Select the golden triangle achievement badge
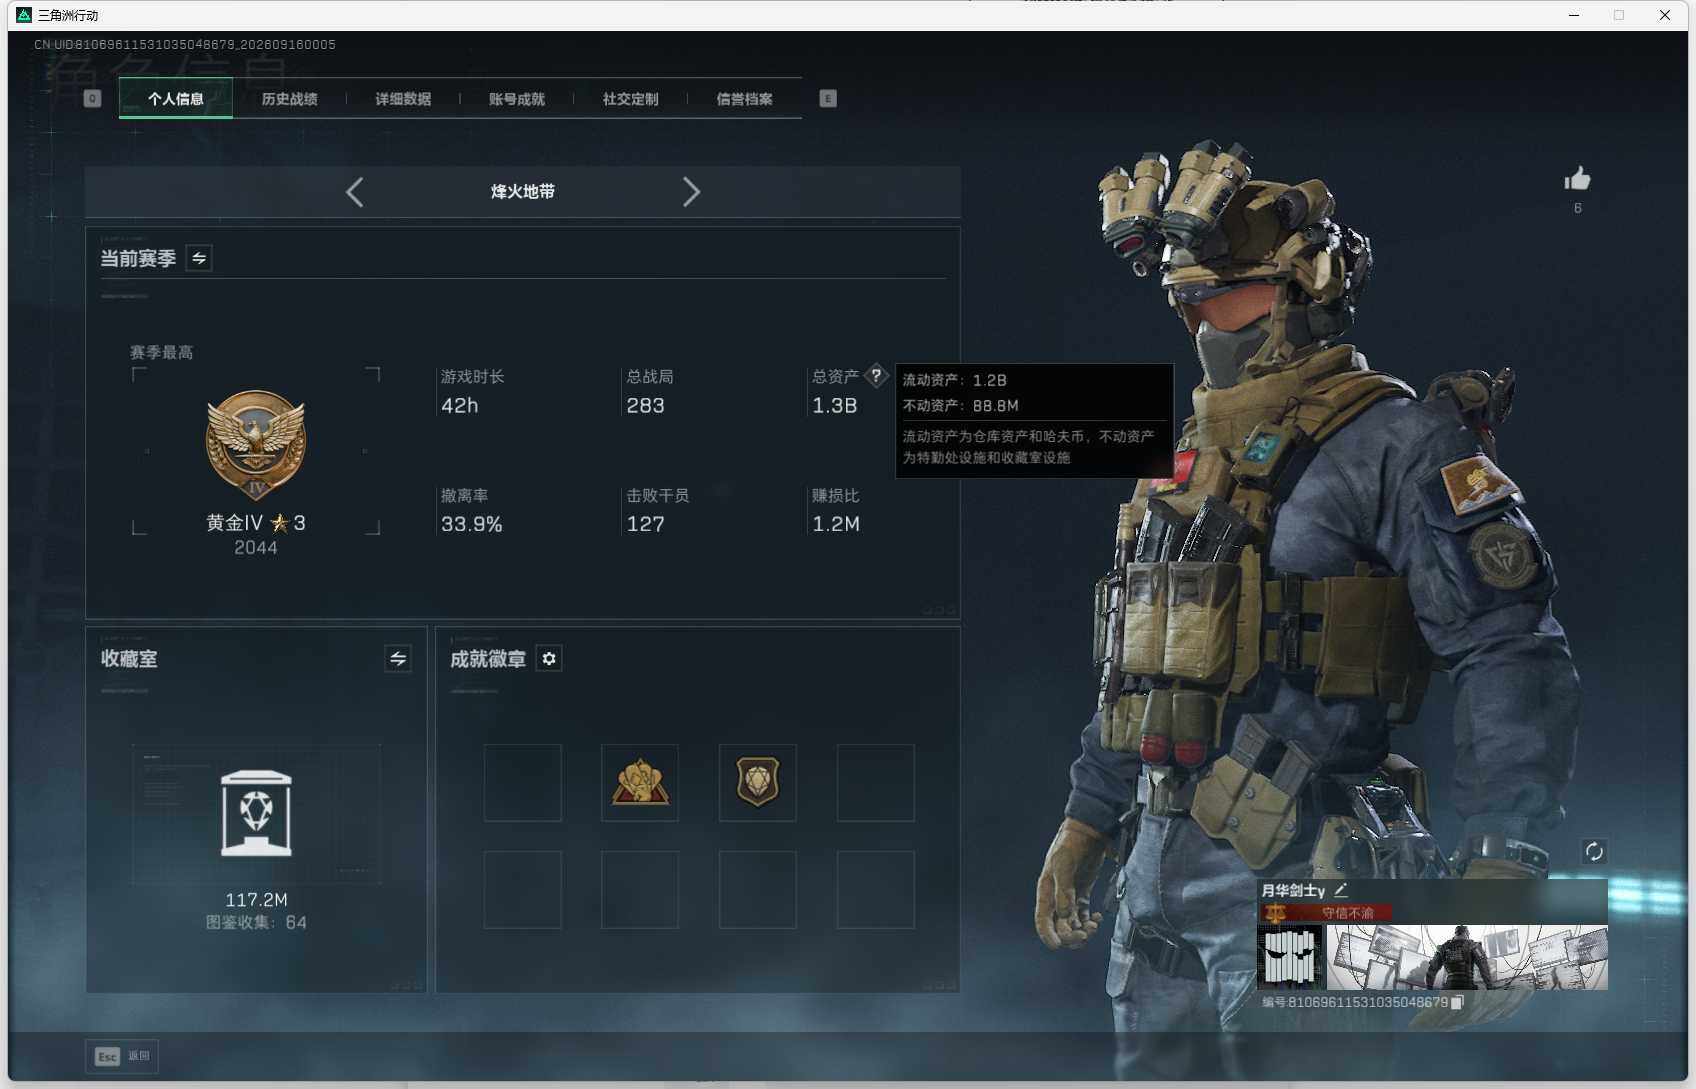The height and width of the screenshot is (1089, 1696). [640, 782]
